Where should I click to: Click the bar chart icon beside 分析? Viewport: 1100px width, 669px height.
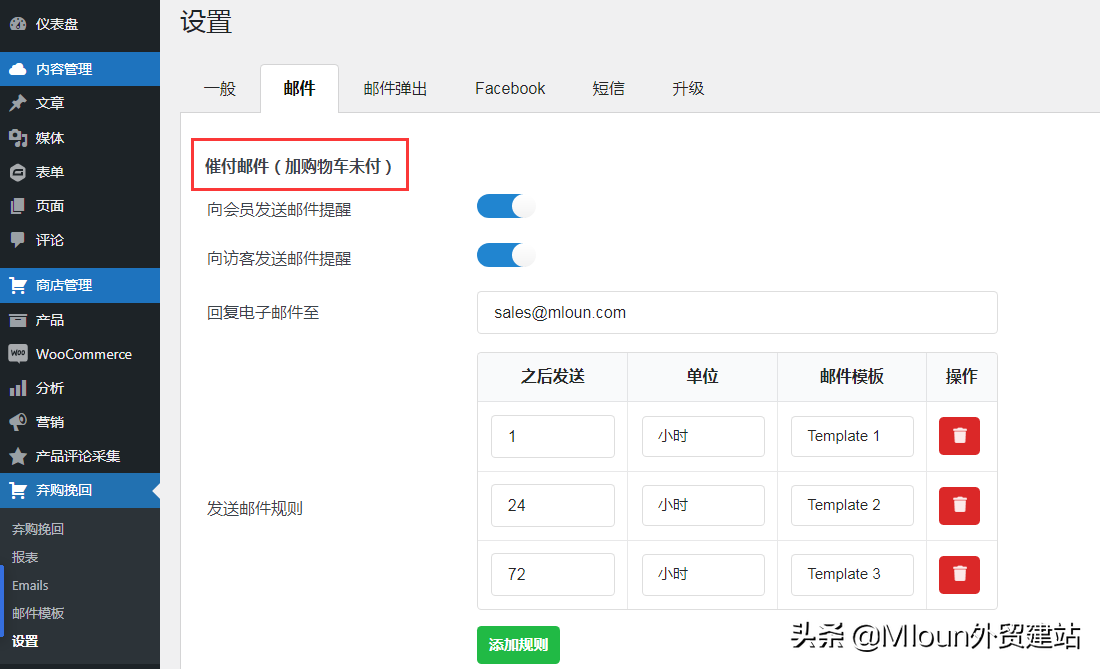(x=18, y=388)
